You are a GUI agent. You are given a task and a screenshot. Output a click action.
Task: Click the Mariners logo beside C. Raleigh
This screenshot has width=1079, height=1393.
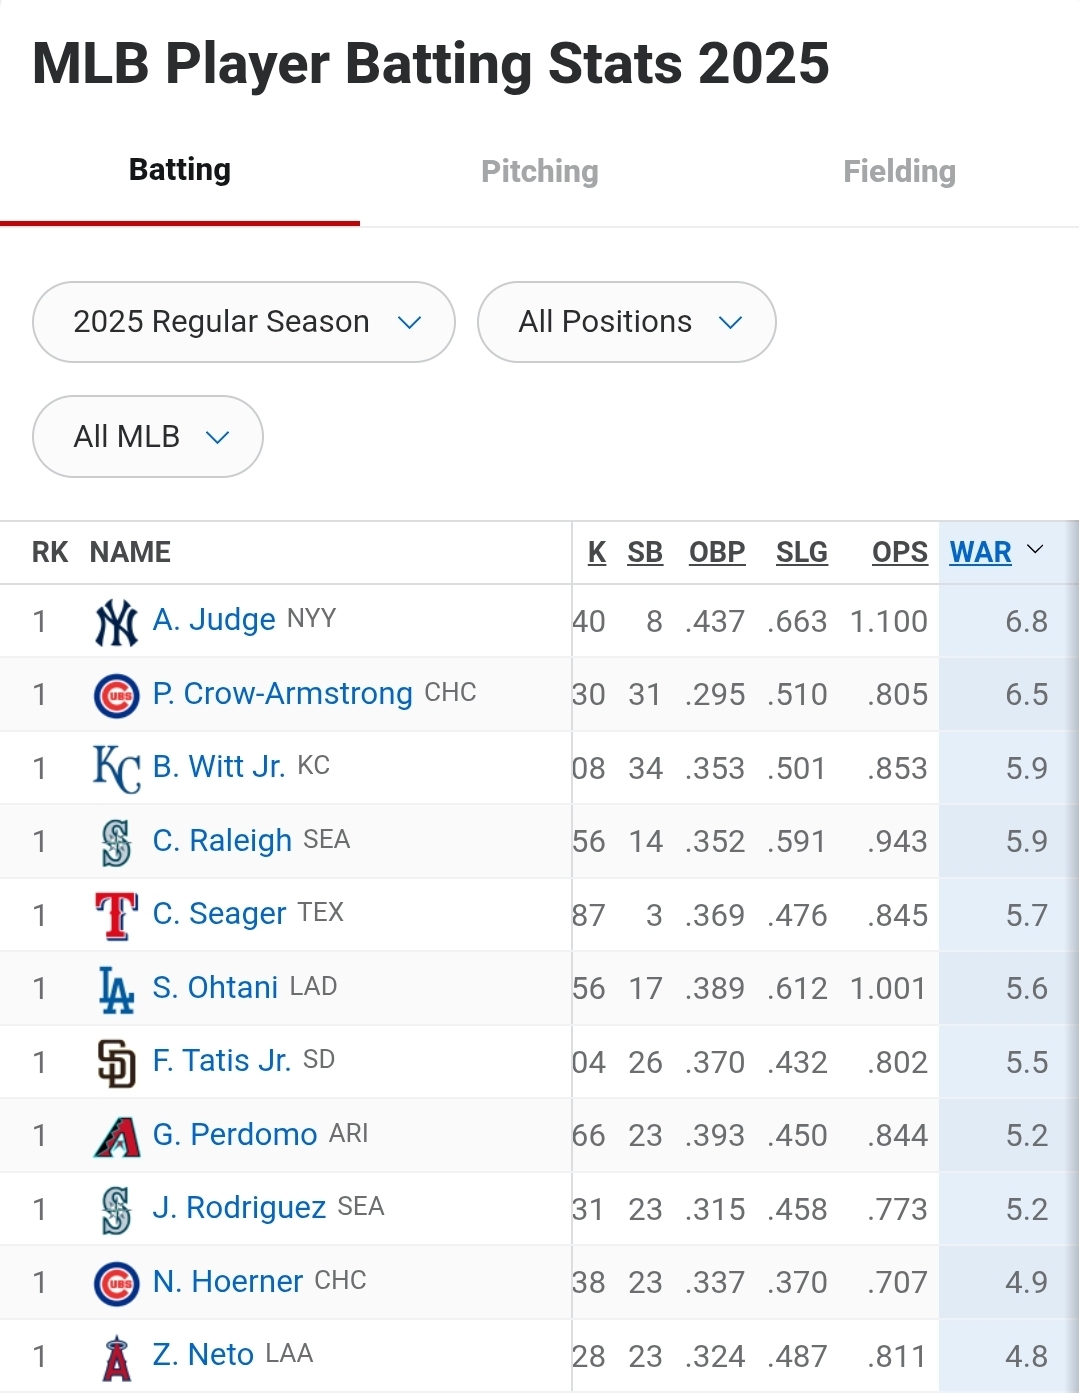click(x=116, y=842)
